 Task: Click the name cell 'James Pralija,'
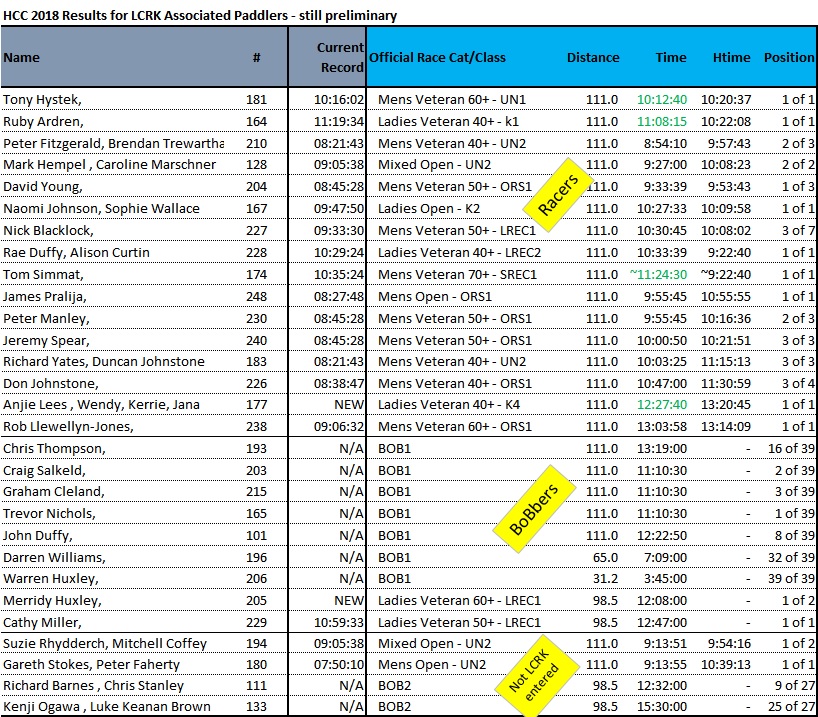pyautogui.click(x=45, y=296)
